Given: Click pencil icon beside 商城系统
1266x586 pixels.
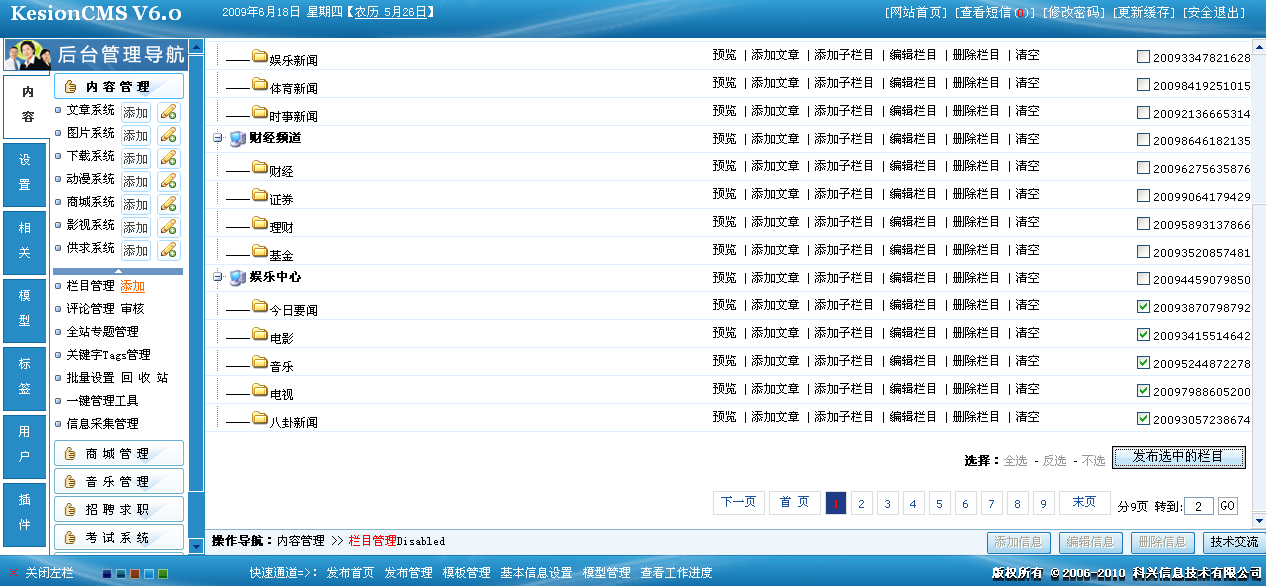Looking at the screenshot, I should tap(168, 204).
